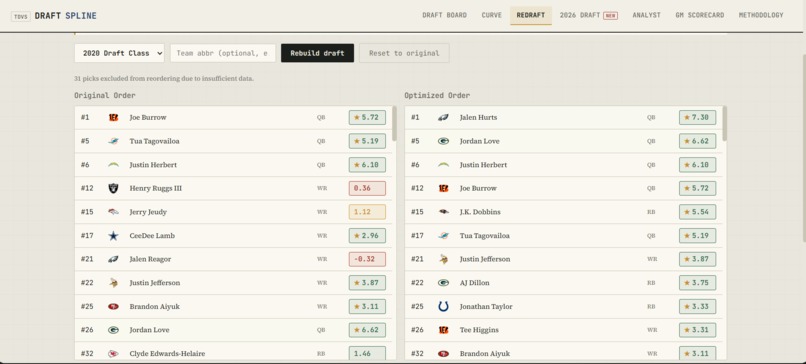
Task: Open the Draft Board tab
Action: pos(445,15)
